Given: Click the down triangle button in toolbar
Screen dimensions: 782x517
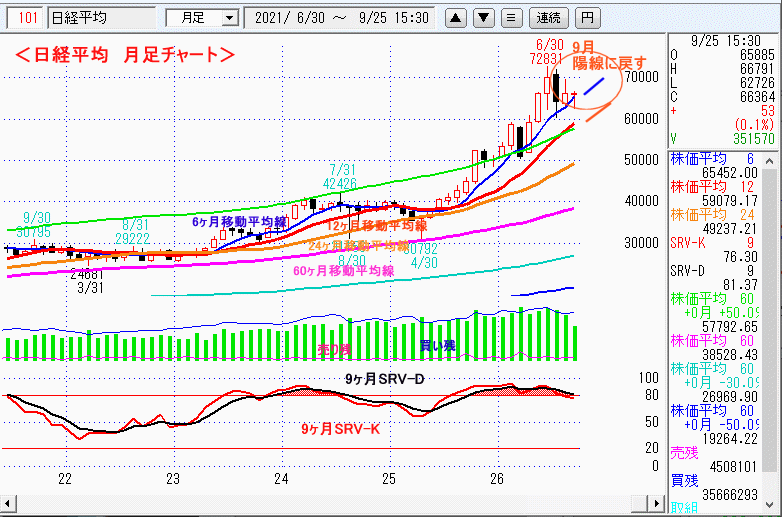Looking at the screenshot, I should pos(483,18).
